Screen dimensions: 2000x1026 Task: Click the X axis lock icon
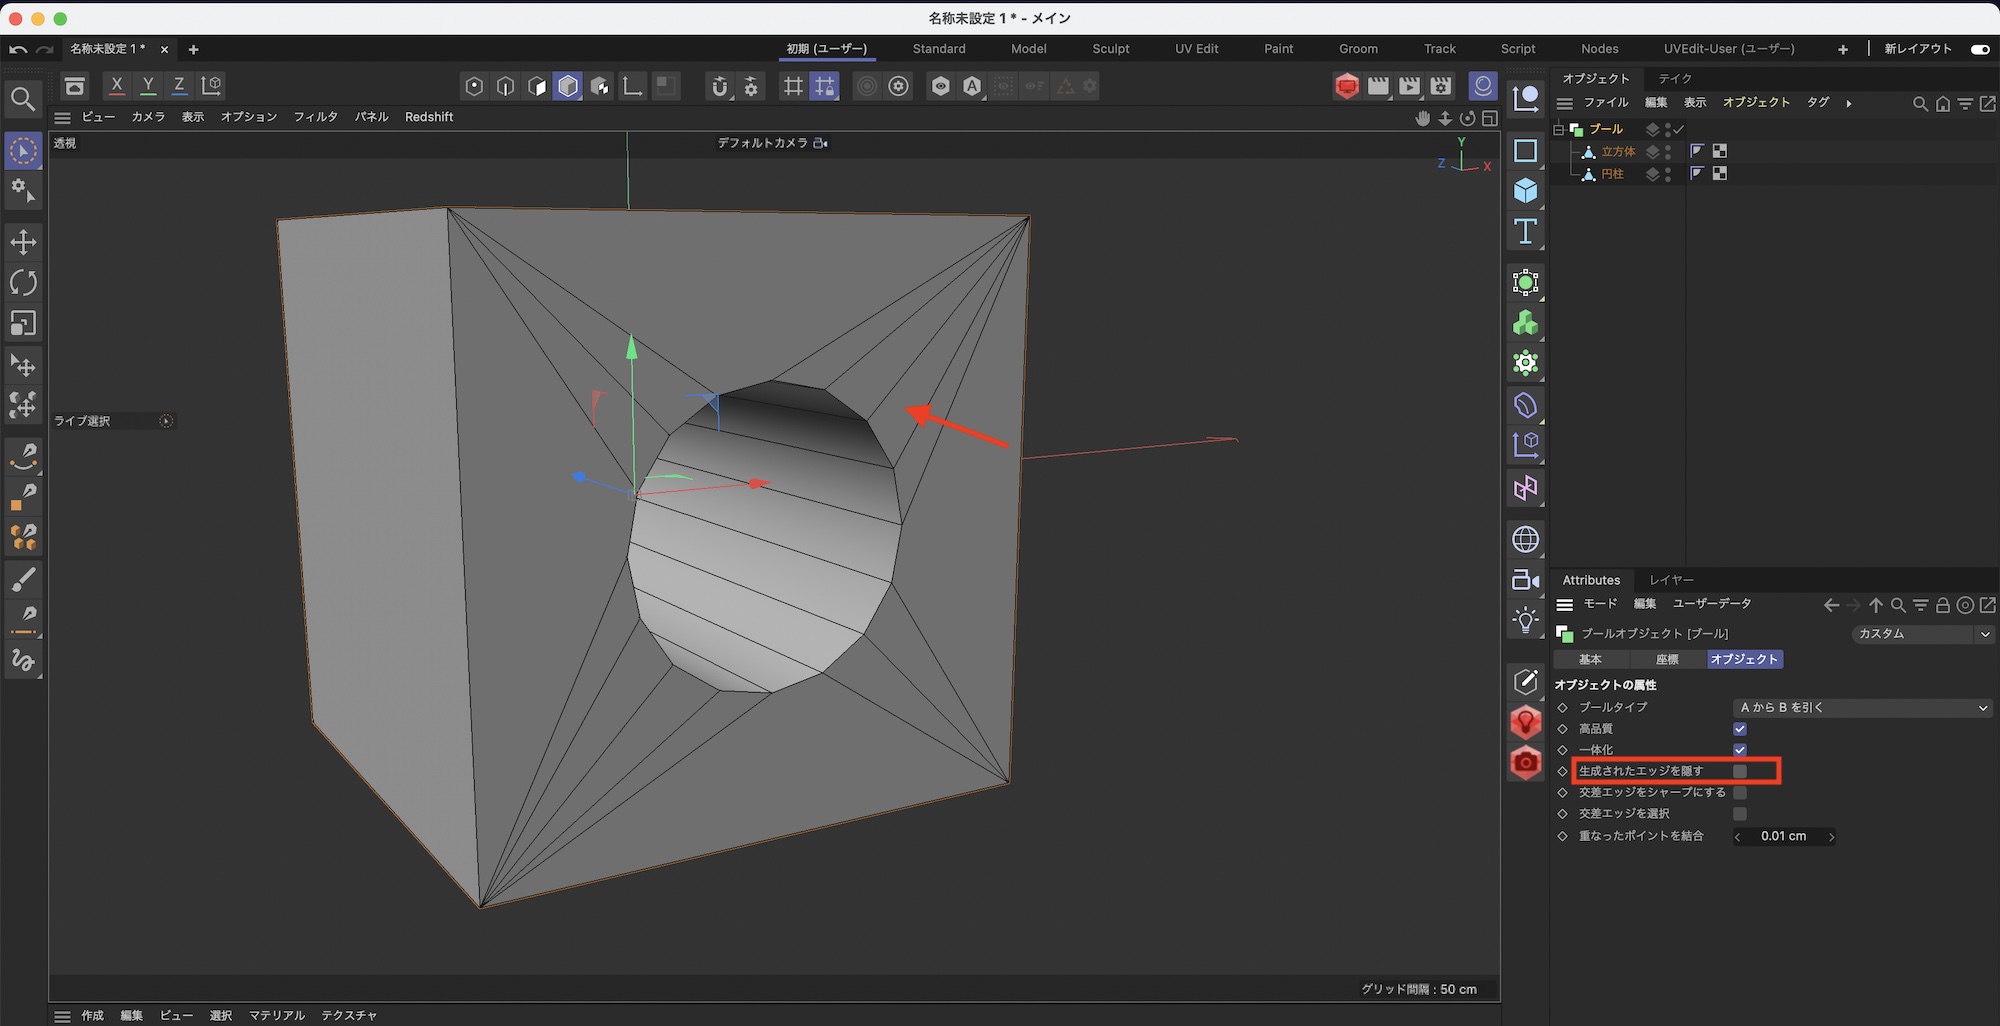coord(117,86)
